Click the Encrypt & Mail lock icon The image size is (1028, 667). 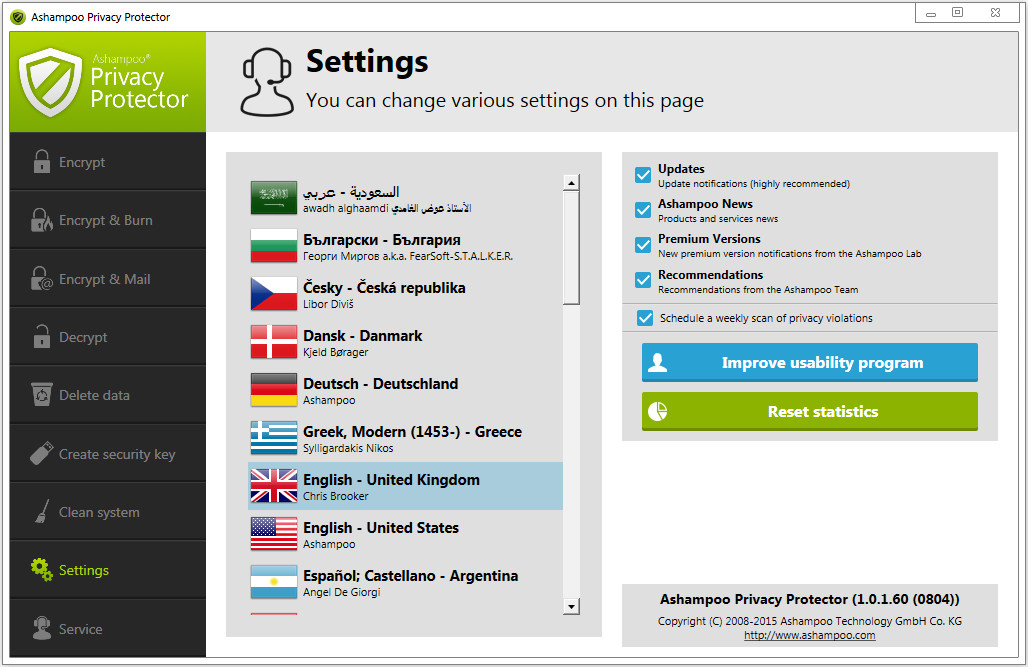pos(41,279)
